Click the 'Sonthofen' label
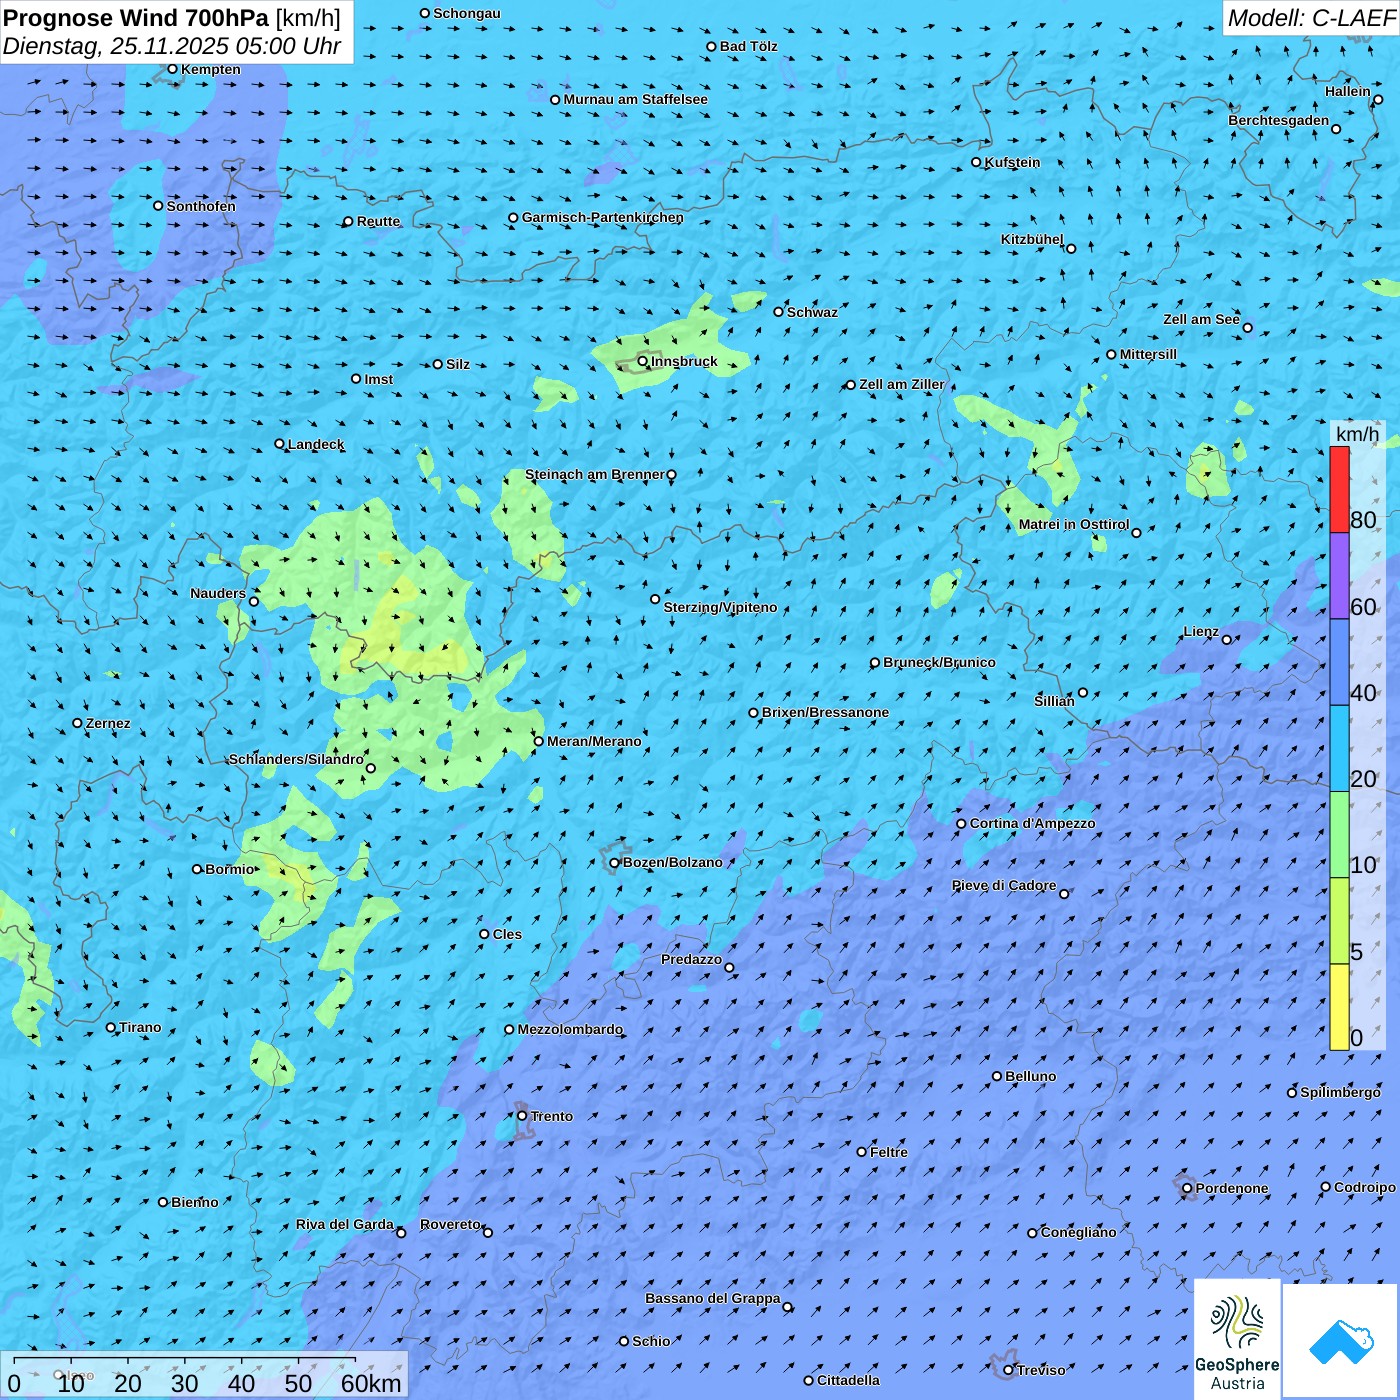1400x1400 pixels. coord(201,206)
